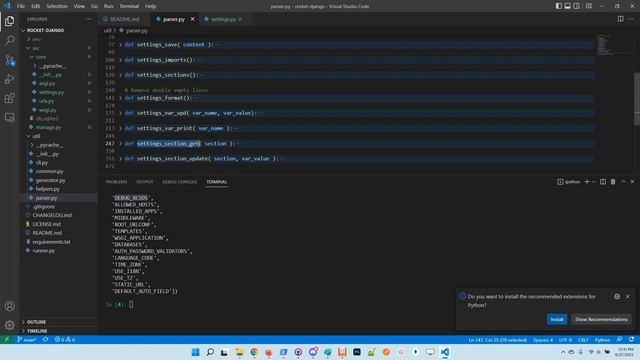The height and width of the screenshot is (360, 640).
Task: Open the Accounts menu icon
Action: coord(9,306)
